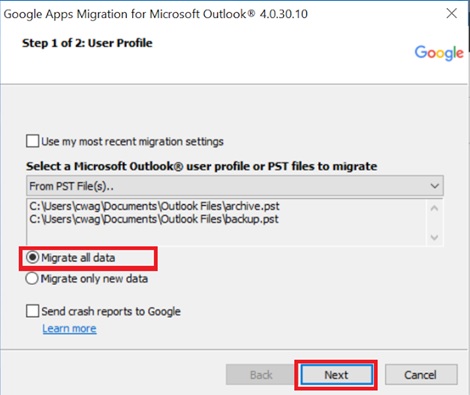Proceed with the Next button
This screenshot has width=470, height=395.
pyautogui.click(x=336, y=375)
